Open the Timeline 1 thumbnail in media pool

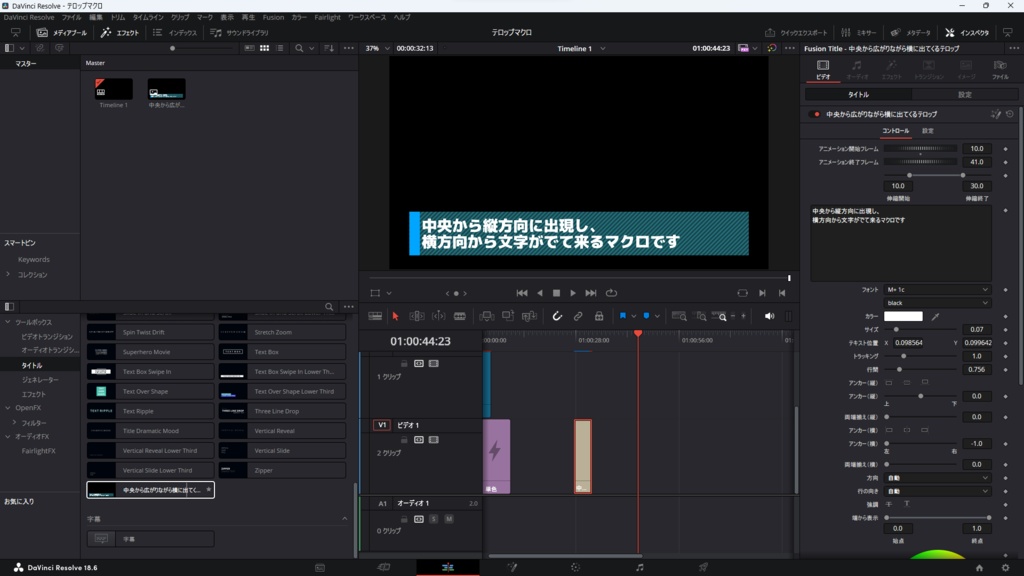pyautogui.click(x=114, y=89)
